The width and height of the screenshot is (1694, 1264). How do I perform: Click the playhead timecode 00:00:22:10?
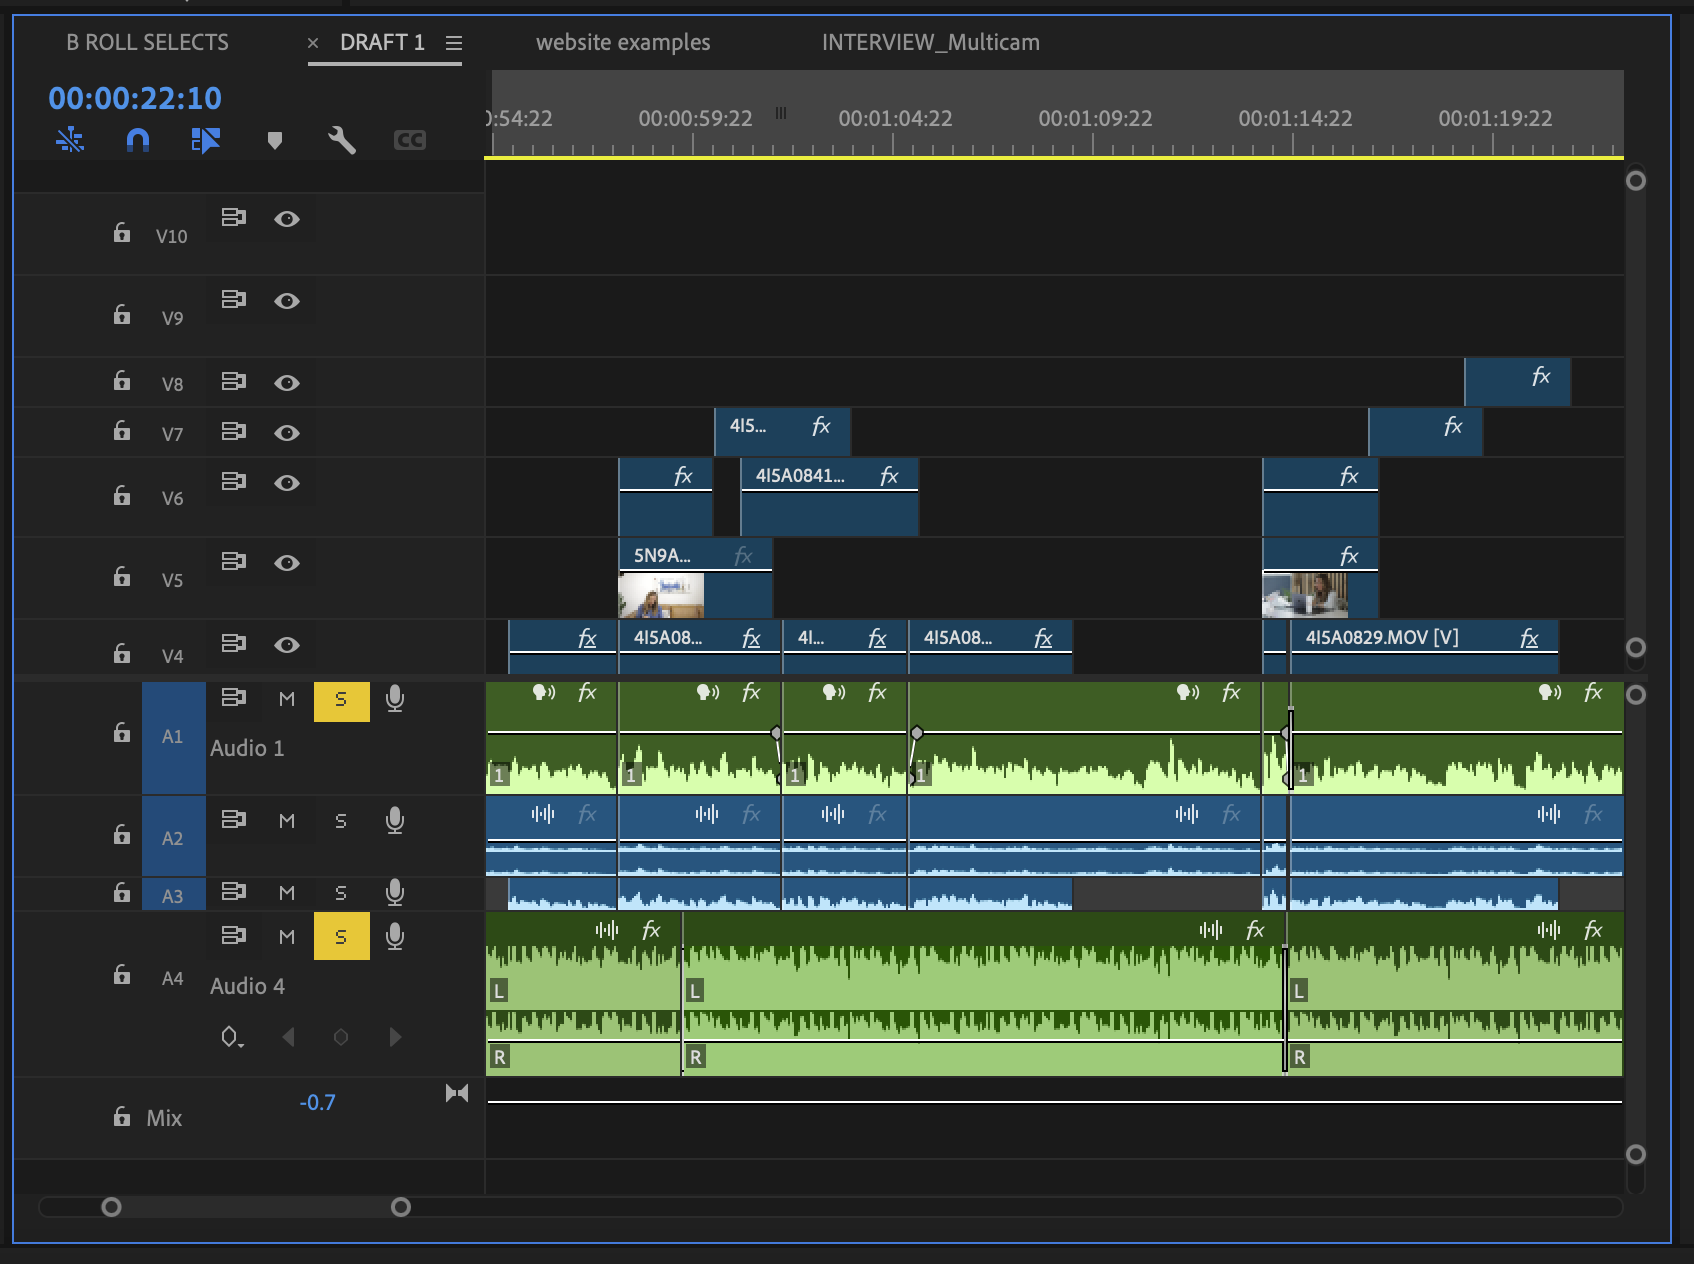pyautogui.click(x=135, y=98)
